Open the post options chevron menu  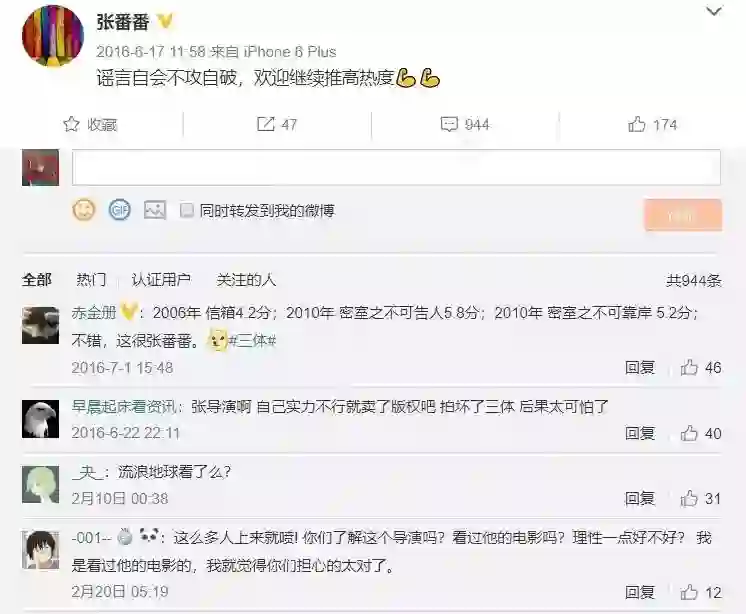tap(714, 11)
